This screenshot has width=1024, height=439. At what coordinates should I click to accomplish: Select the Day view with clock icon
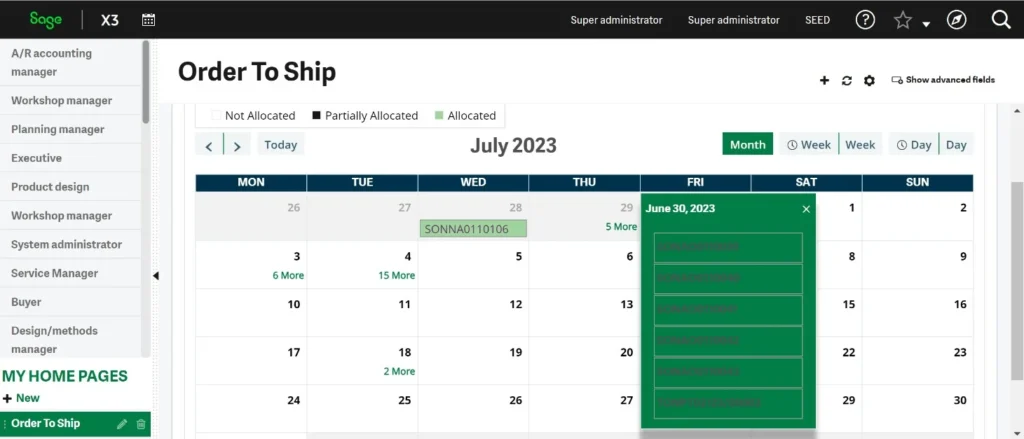point(914,145)
